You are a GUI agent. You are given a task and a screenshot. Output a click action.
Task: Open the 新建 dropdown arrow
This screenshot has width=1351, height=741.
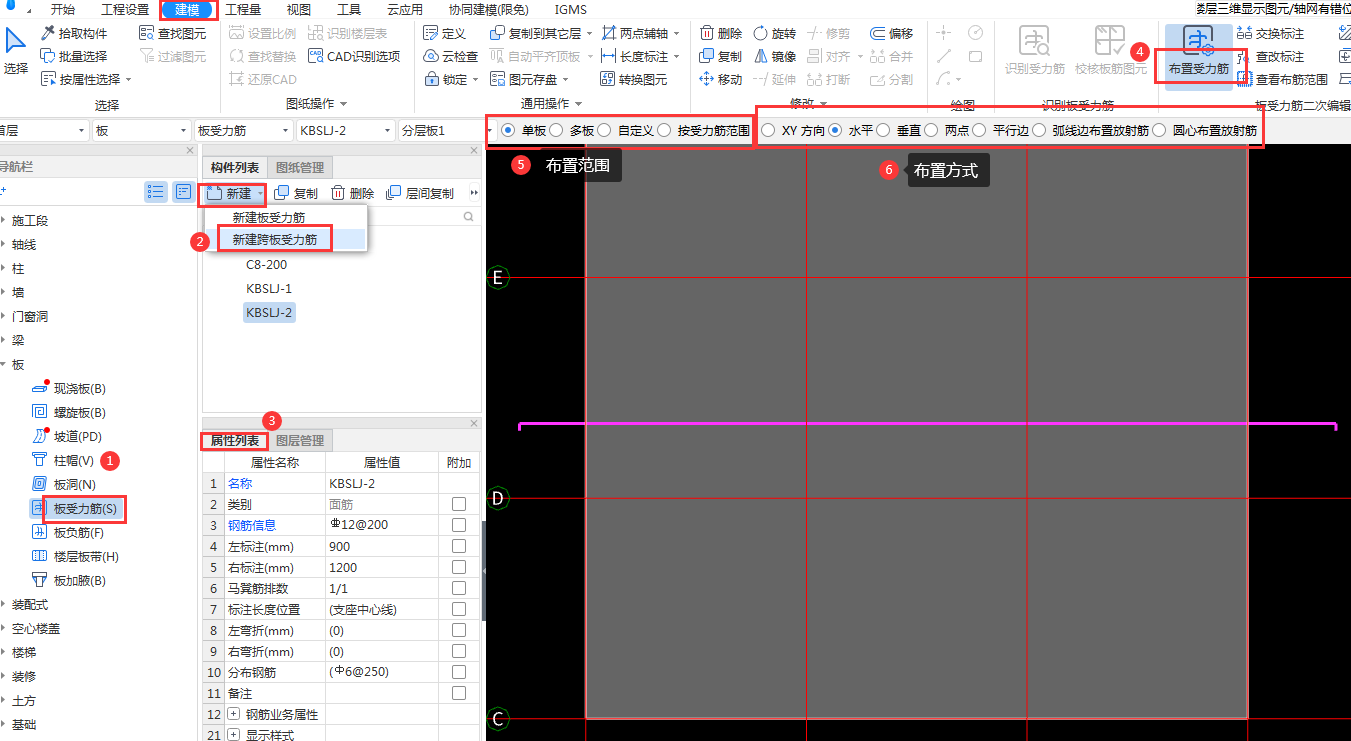pyautogui.click(x=261, y=193)
